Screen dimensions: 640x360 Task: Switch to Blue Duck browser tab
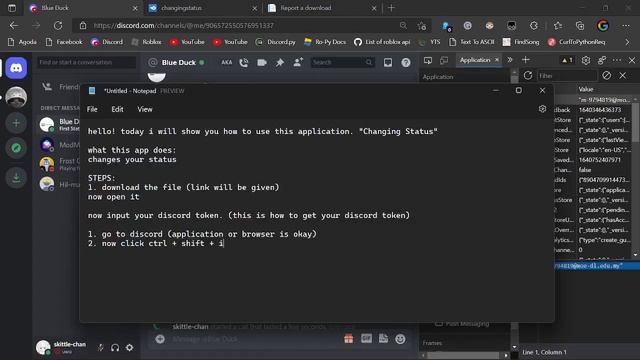coord(84,8)
